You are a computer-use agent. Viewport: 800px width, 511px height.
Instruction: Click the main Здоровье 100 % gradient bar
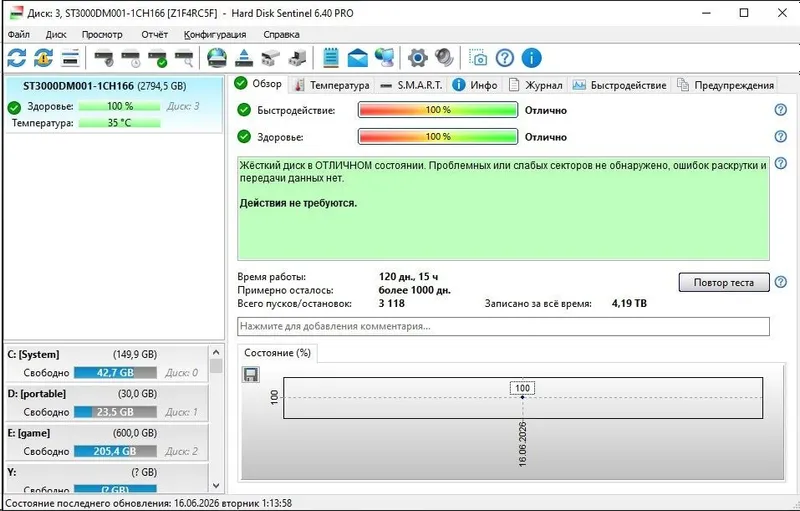click(x=438, y=137)
